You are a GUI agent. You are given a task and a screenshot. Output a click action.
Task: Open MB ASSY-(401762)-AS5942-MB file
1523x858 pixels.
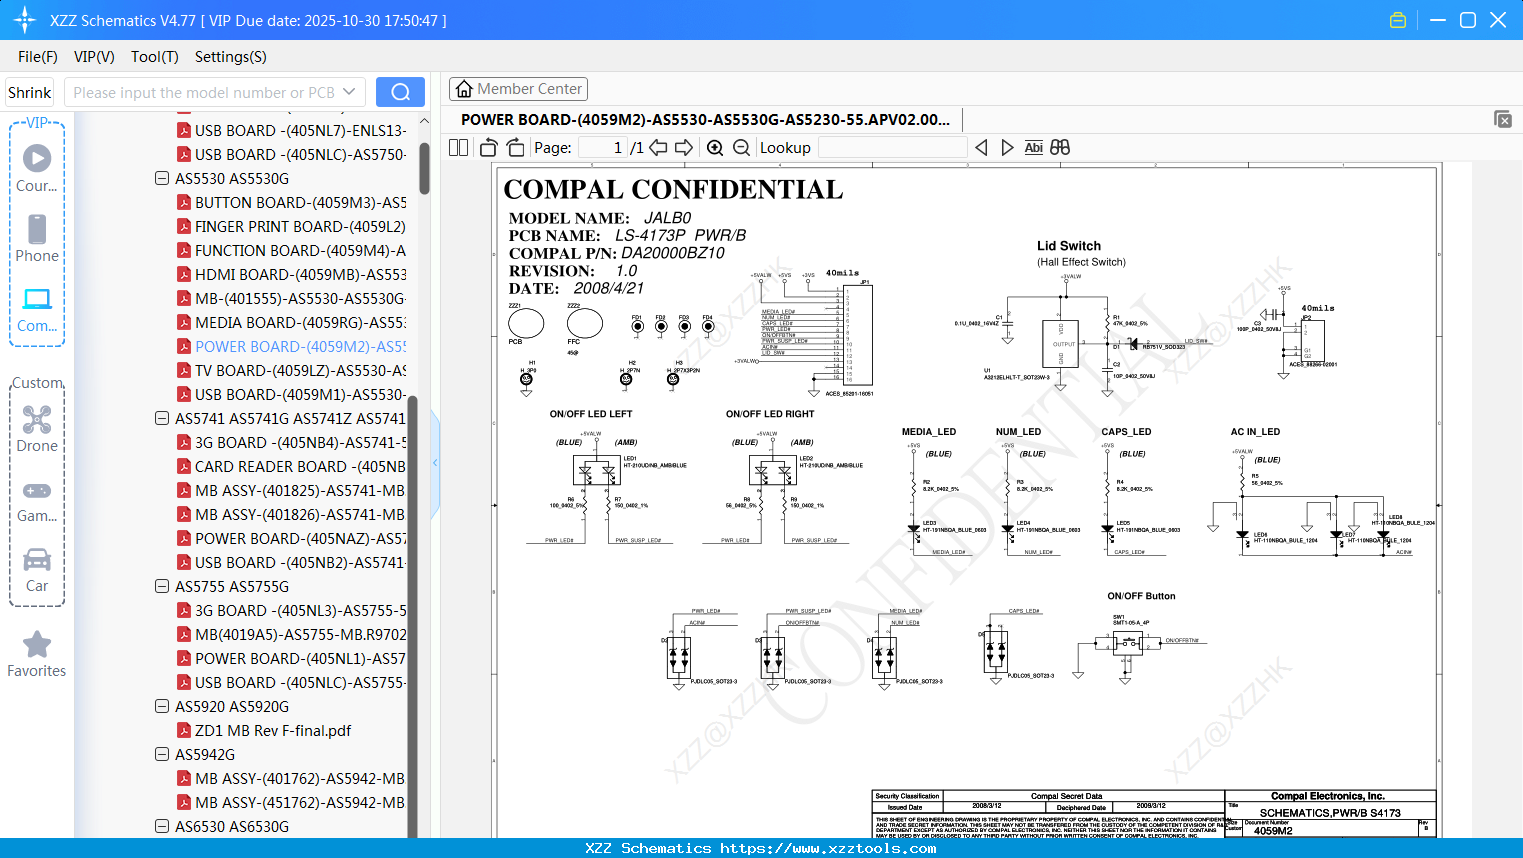[x=300, y=778]
